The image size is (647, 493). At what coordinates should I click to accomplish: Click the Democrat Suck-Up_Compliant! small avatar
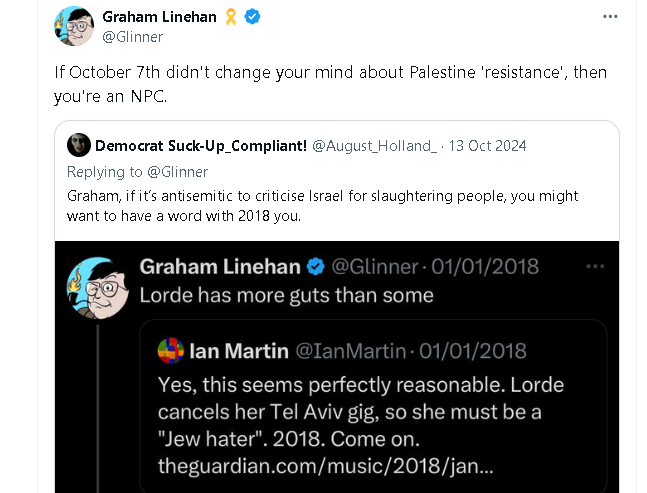click(x=79, y=146)
